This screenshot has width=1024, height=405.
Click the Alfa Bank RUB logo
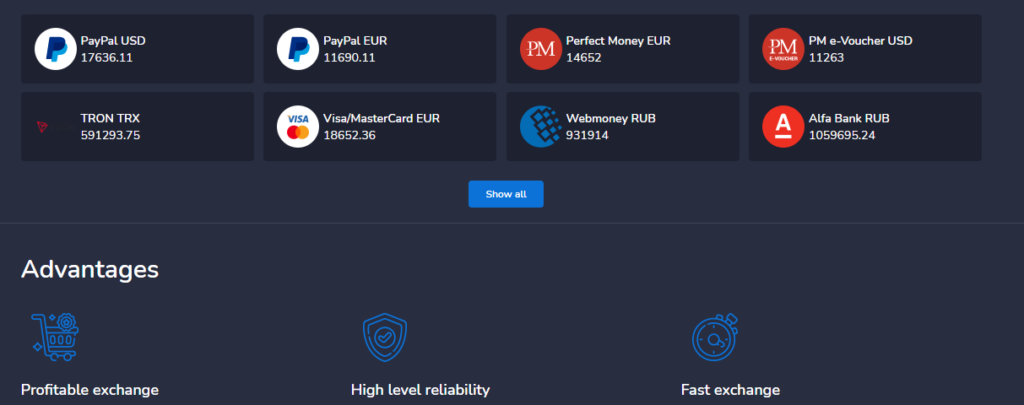pyautogui.click(x=783, y=127)
